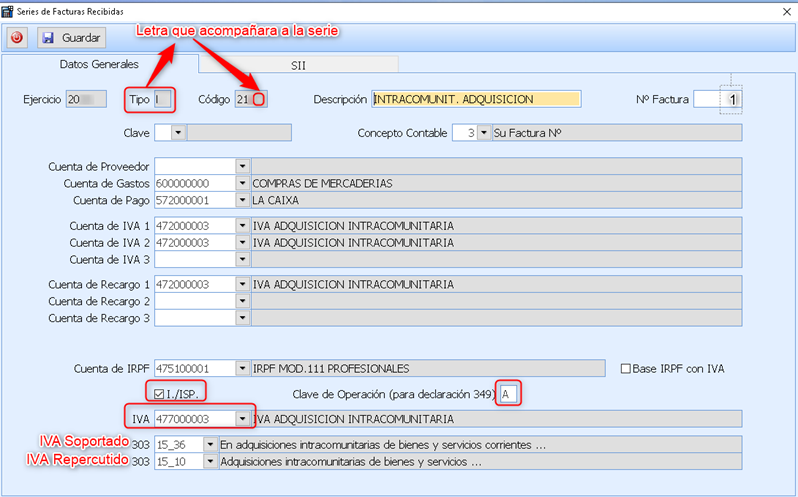The height and width of the screenshot is (497, 798).
Task: Open the Concepto Contable dropdown
Action: [483, 132]
